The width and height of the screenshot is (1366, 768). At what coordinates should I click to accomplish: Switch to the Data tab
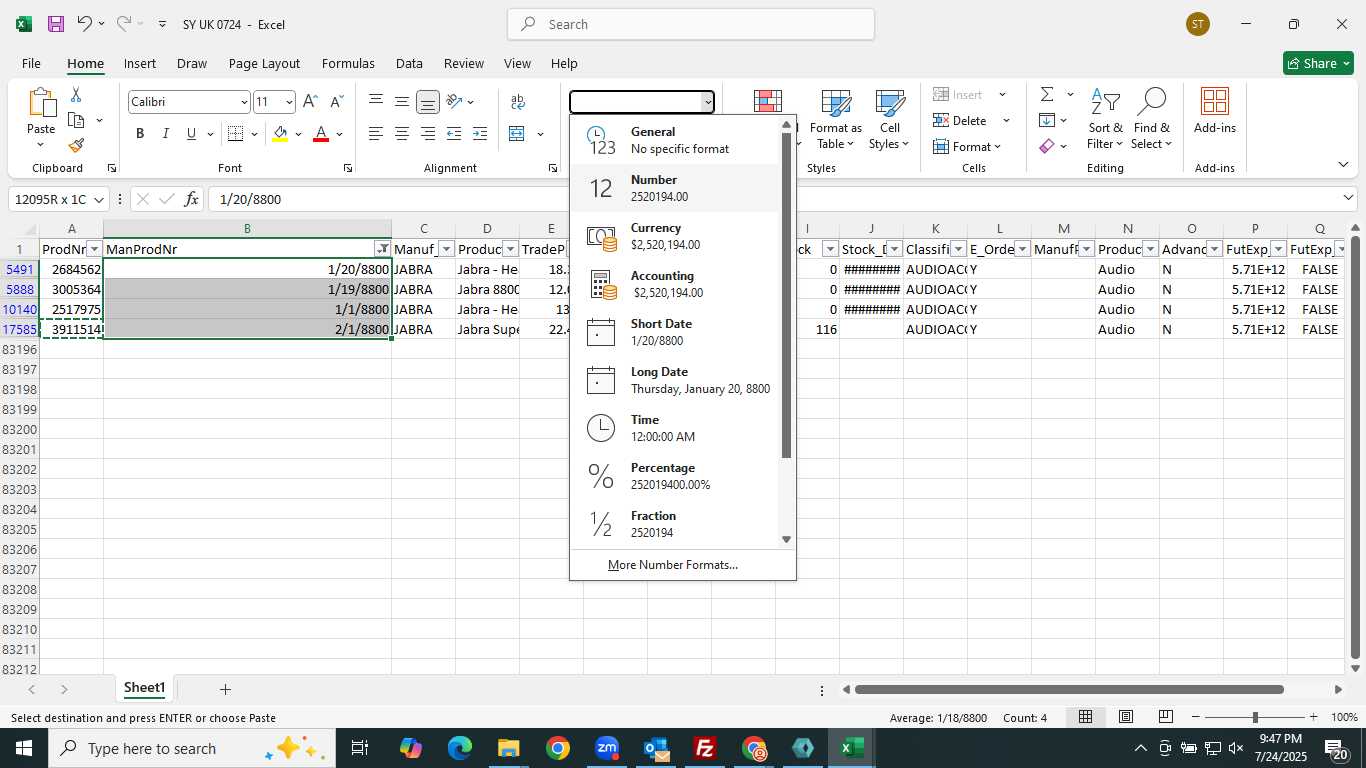(x=409, y=63)
